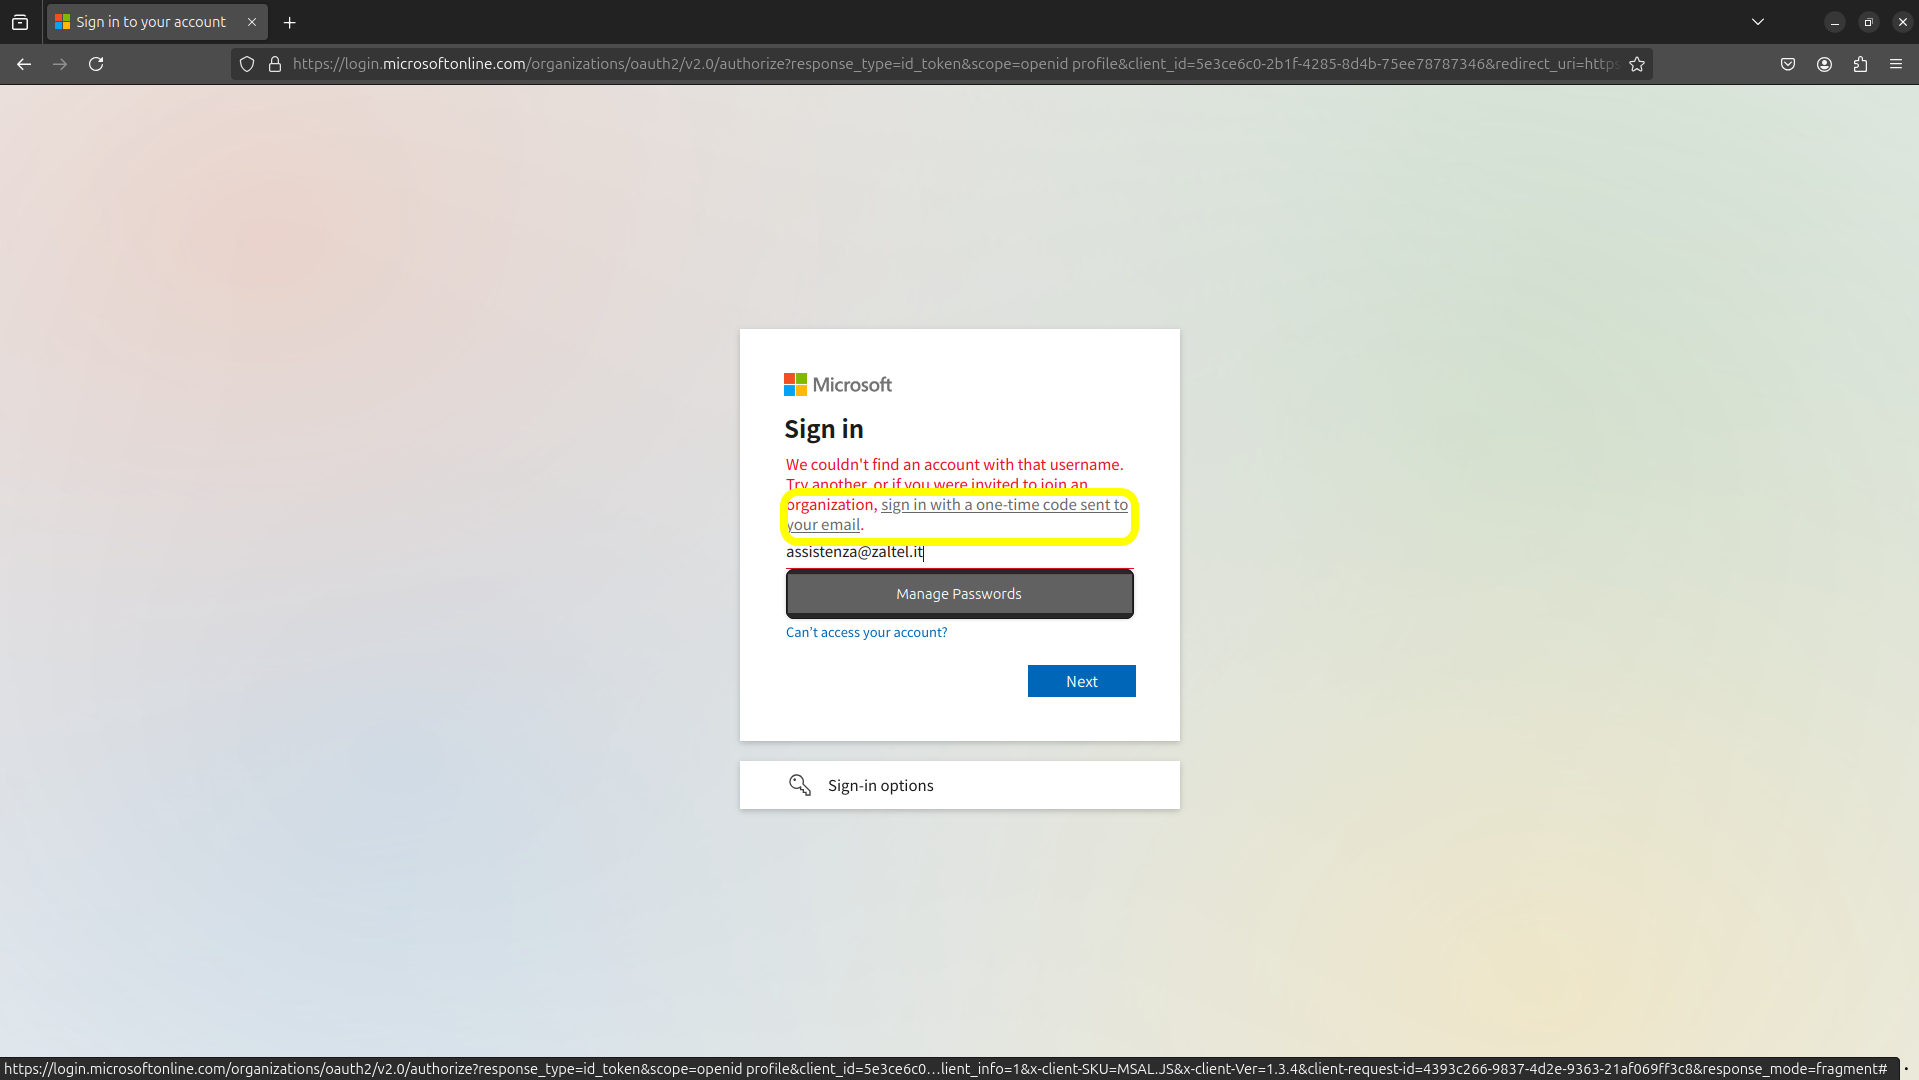Click the blue Next button
The height and width of the screenshot is (1080, 1919).
point(1082,681)
